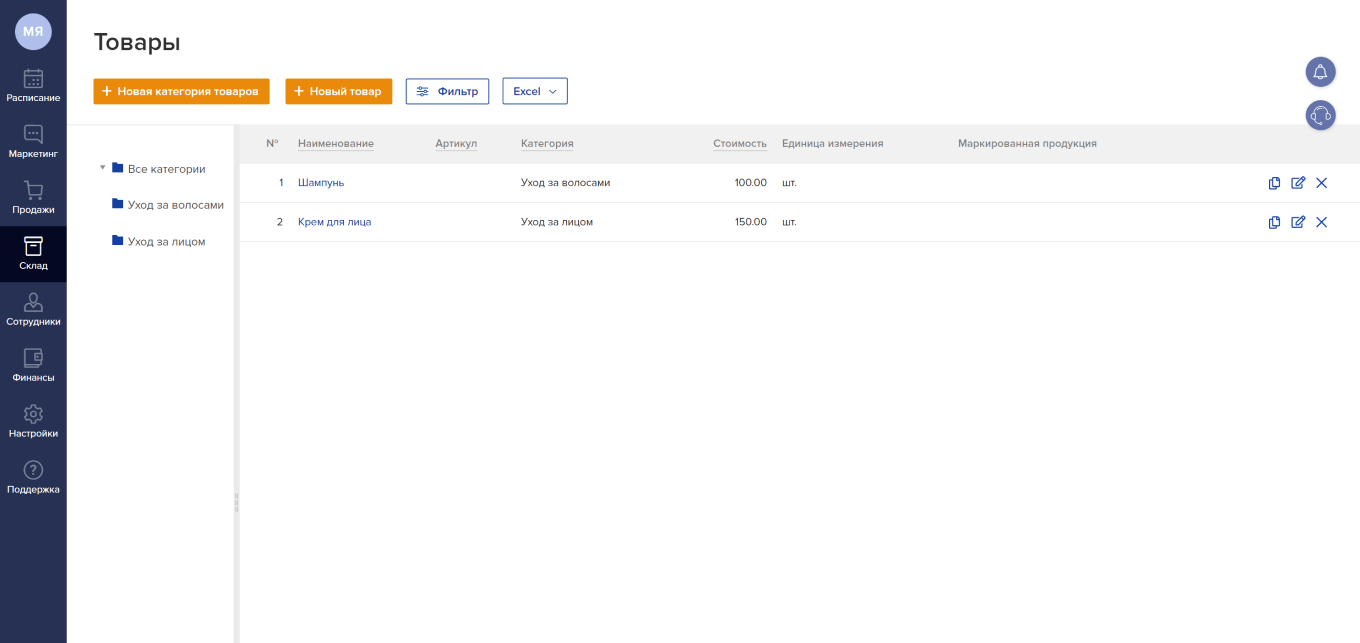Go to Расписание in sidebar
The image size is (1360, 643).
point(33,86)
